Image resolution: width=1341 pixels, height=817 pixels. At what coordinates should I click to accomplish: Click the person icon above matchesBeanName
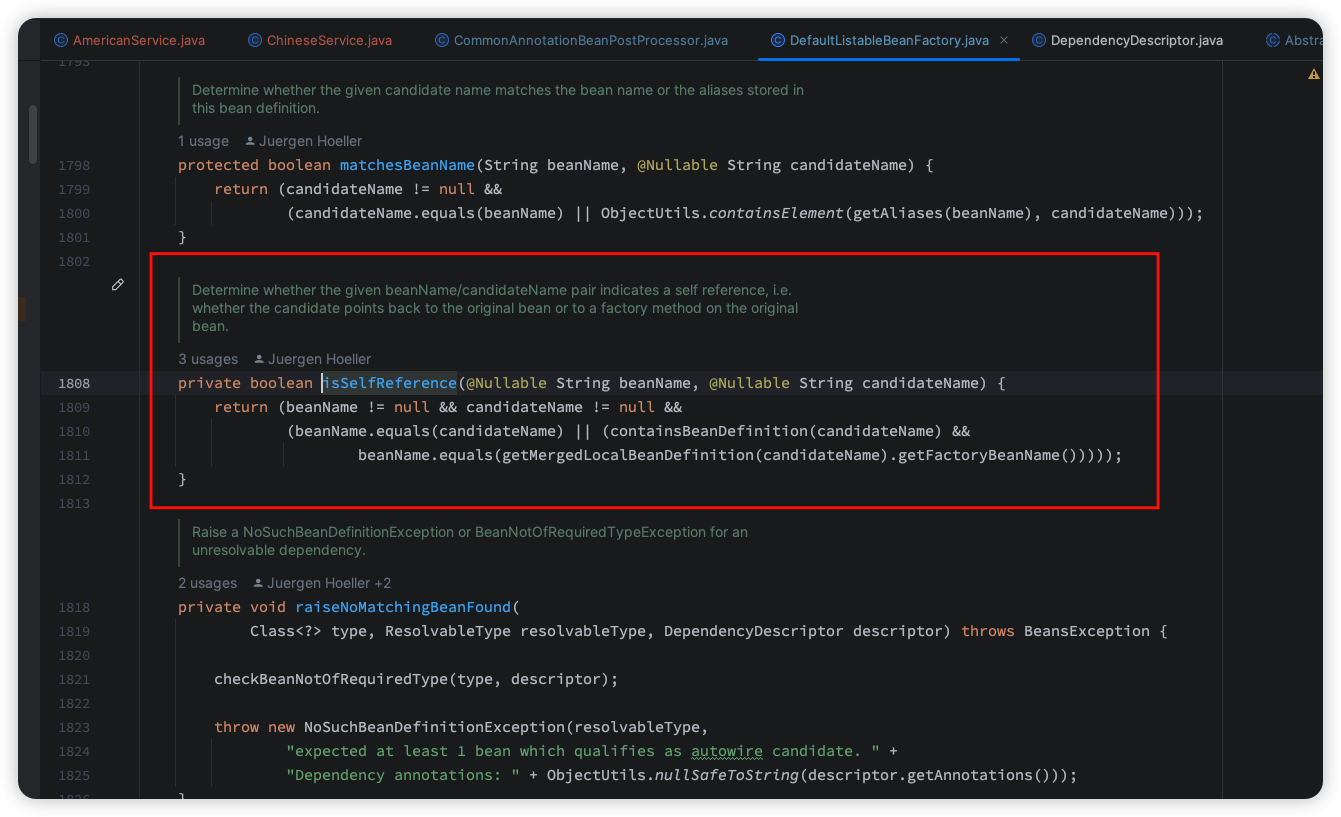click(x=251, y=141)
